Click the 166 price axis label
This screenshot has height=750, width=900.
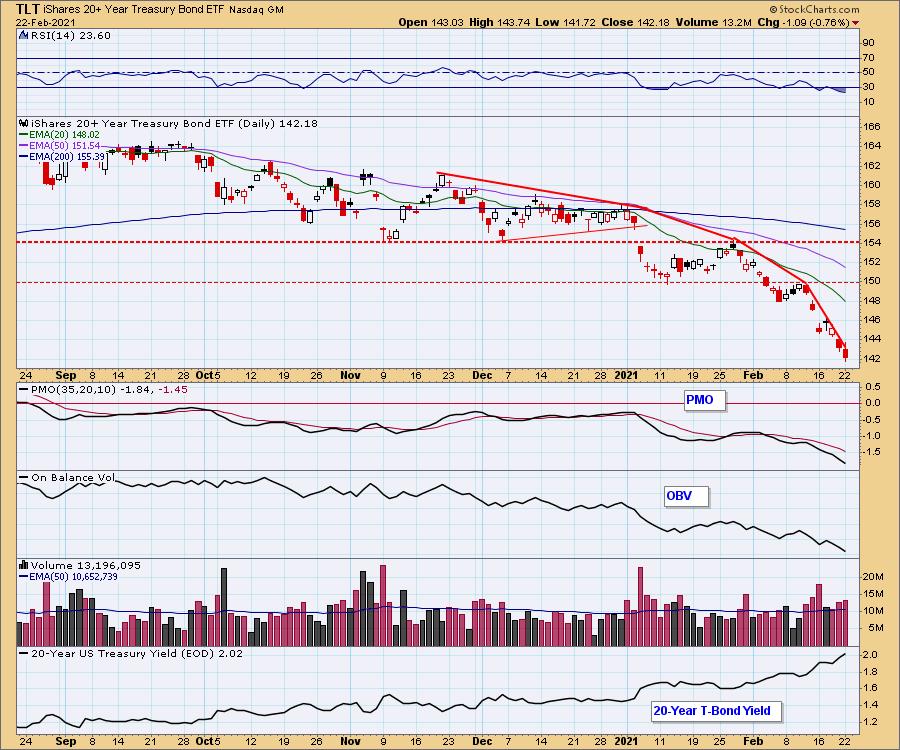871,127
